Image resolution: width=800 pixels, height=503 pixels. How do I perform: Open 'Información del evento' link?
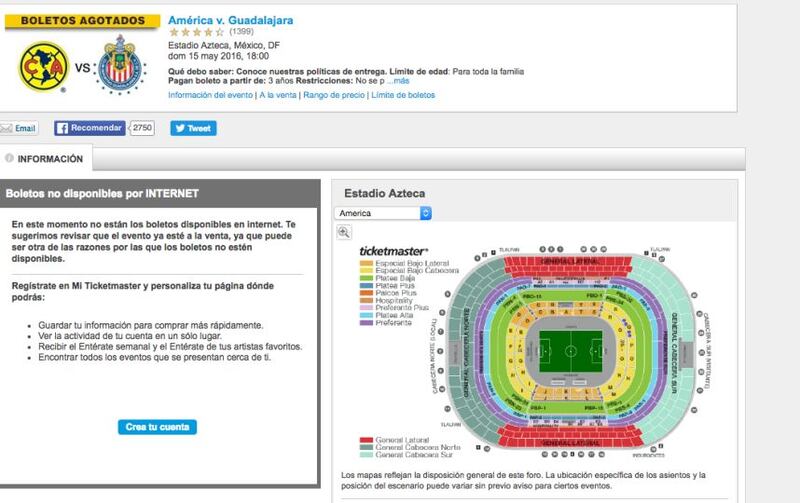click(x=210, y=95)
